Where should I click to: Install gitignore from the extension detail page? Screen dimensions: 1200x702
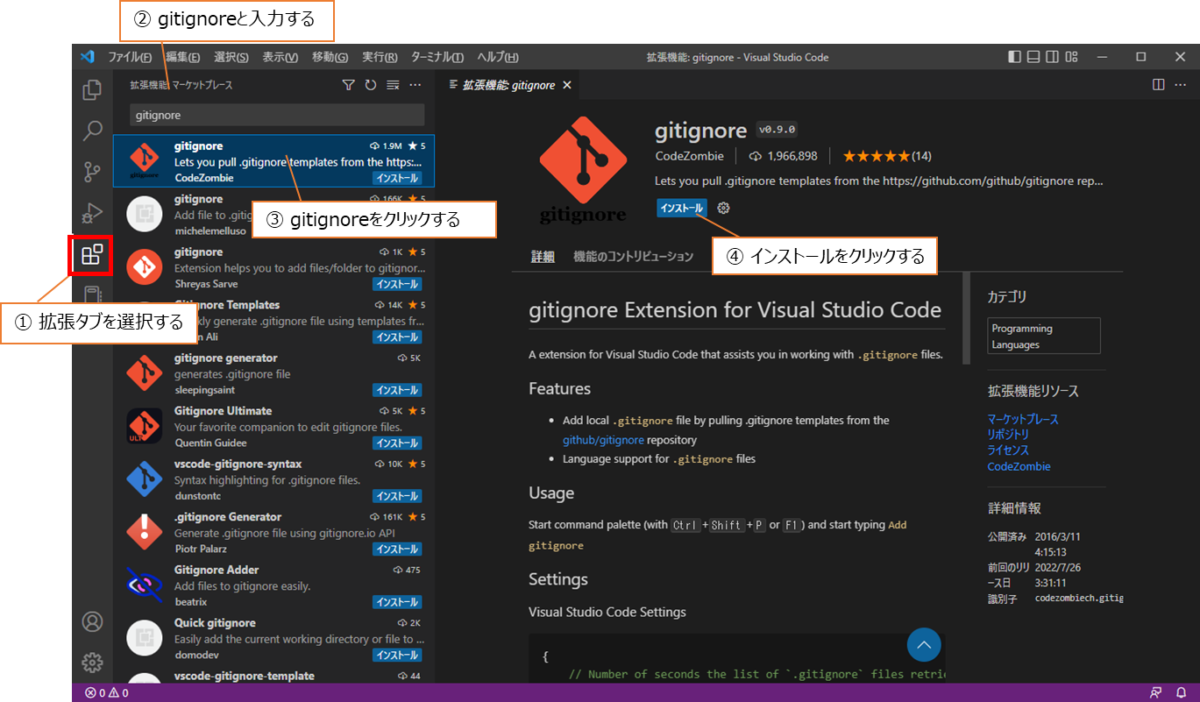682,208
